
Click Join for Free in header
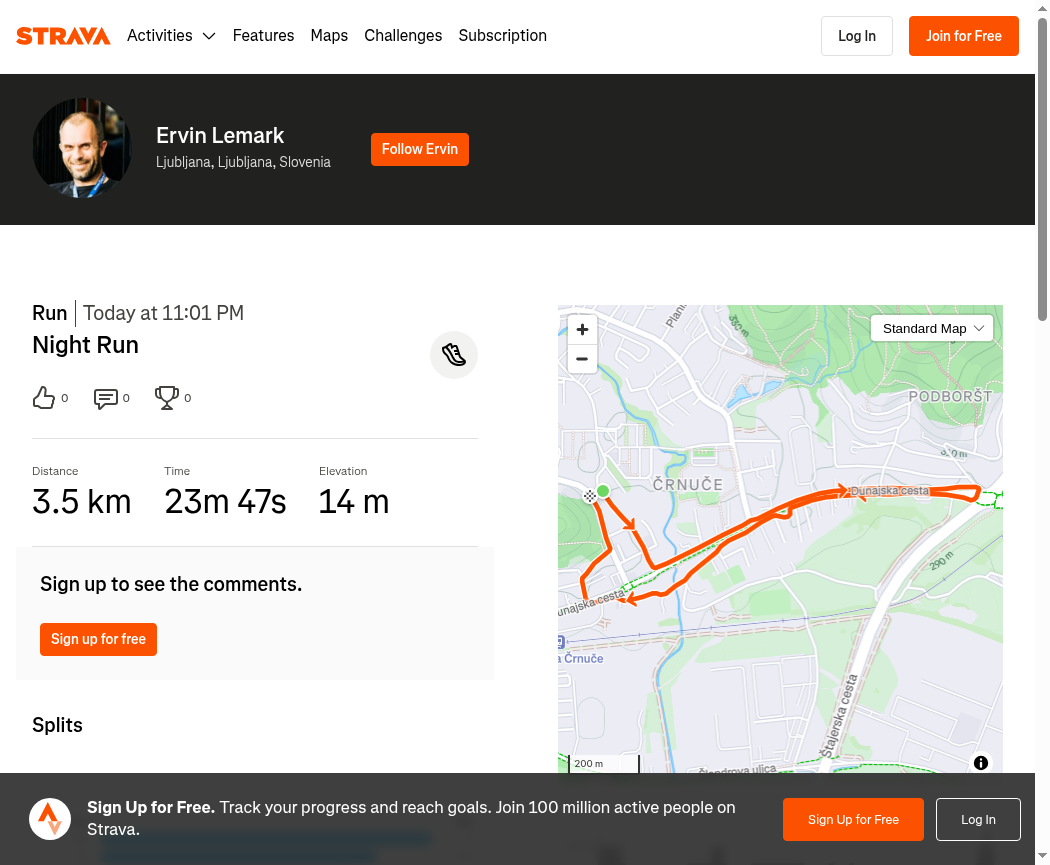click(964, 36)
